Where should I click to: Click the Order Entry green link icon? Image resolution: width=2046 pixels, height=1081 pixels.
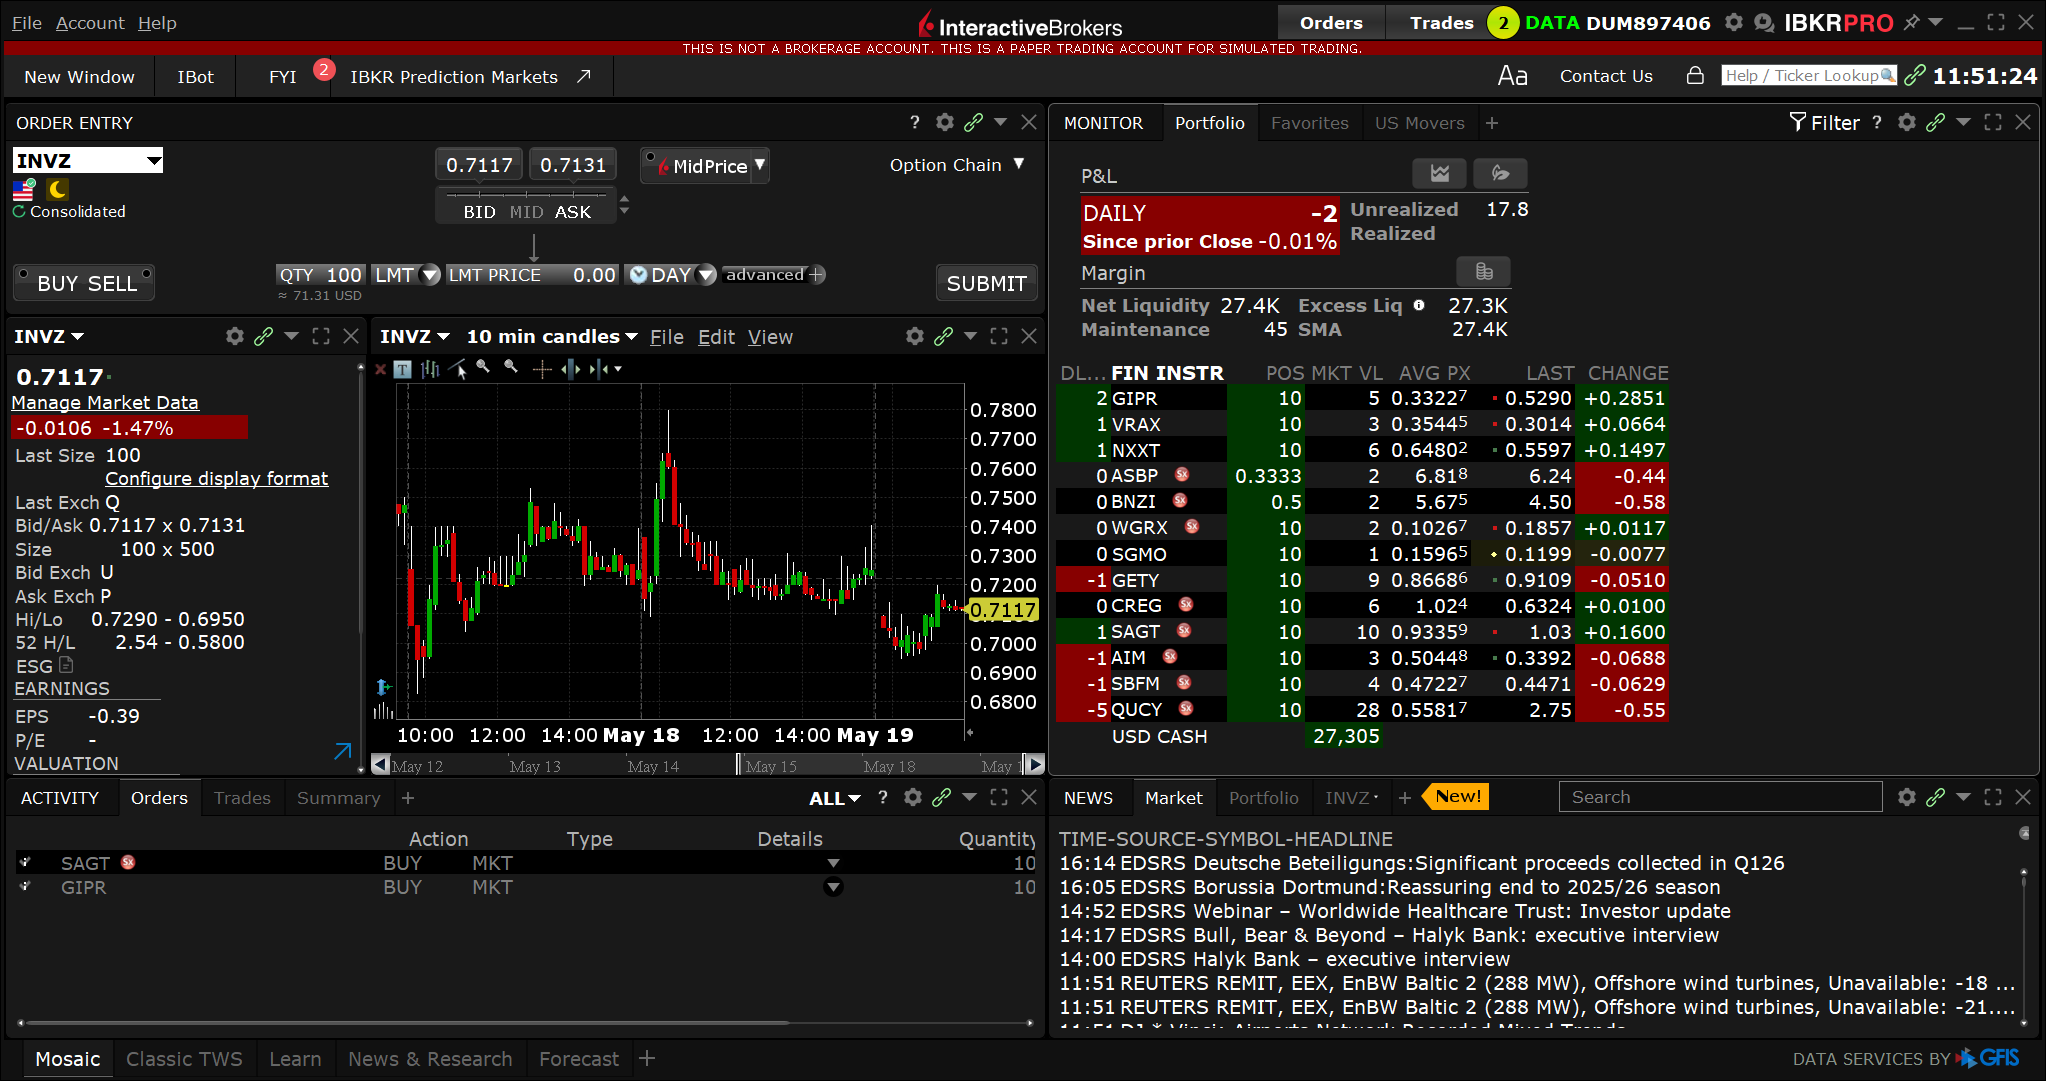(973, 122)
